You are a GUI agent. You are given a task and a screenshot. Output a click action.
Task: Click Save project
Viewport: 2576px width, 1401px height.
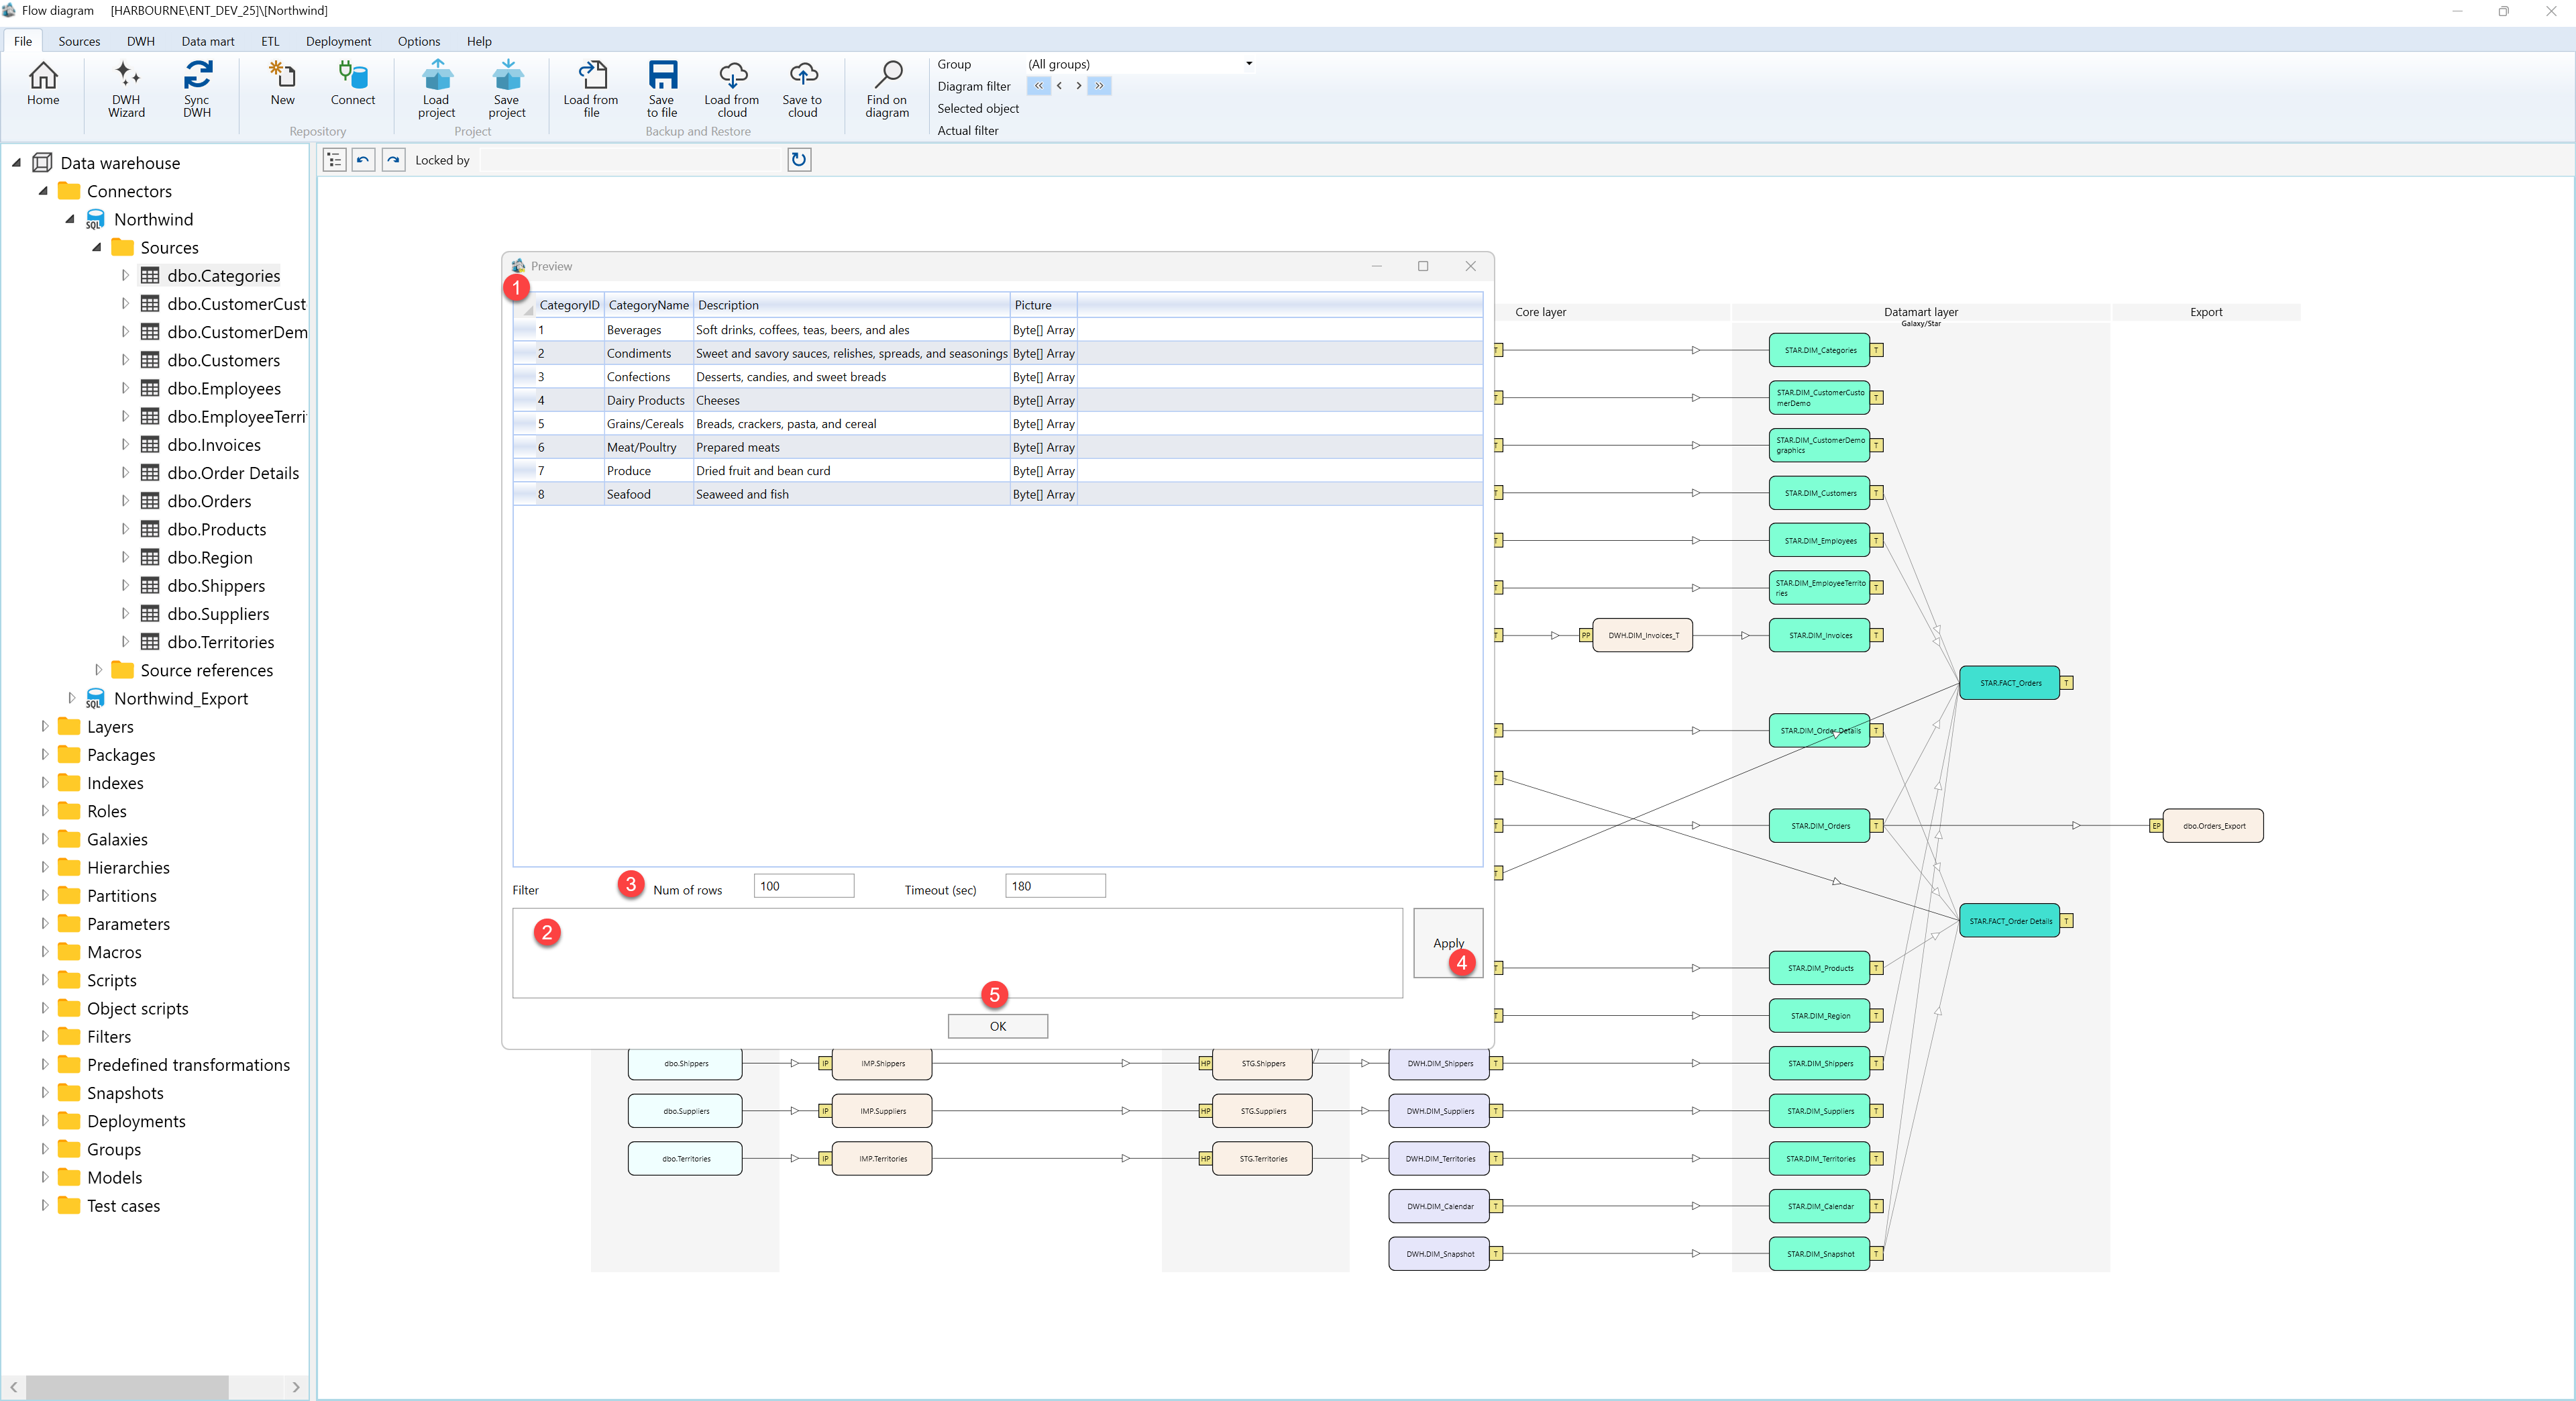pos(507,89)
